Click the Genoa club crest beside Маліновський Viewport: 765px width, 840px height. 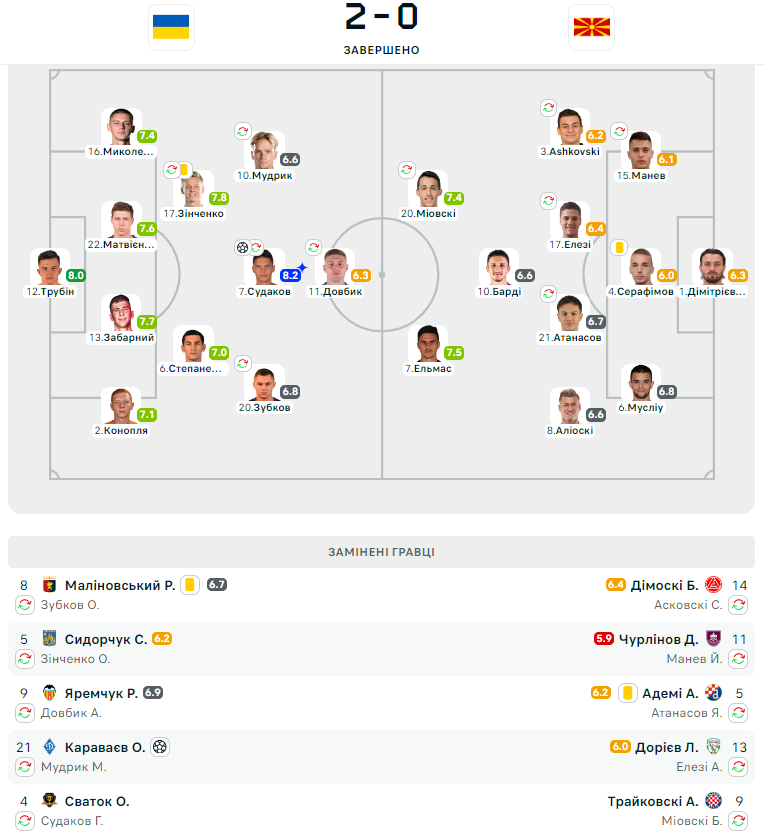[49, 584]
